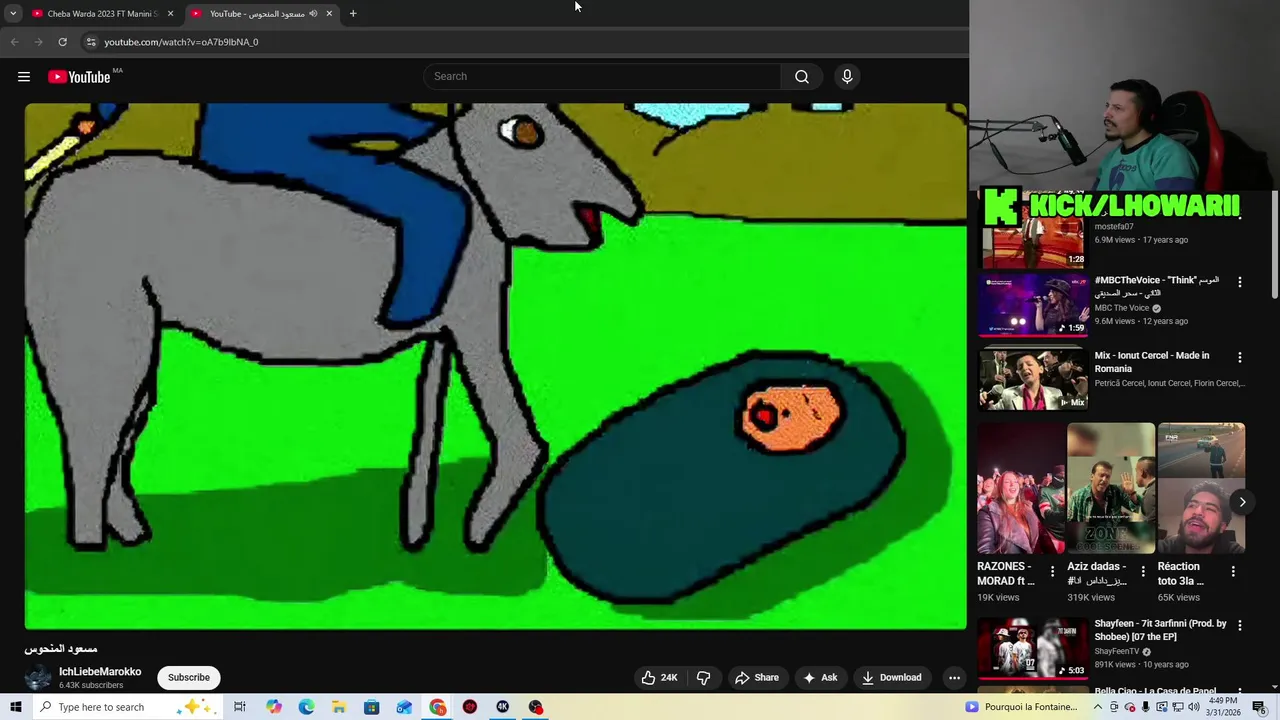Start voice search with microphone icon
The height and width of the screenshot is (720, 1280).
click(x=847, y=76)
